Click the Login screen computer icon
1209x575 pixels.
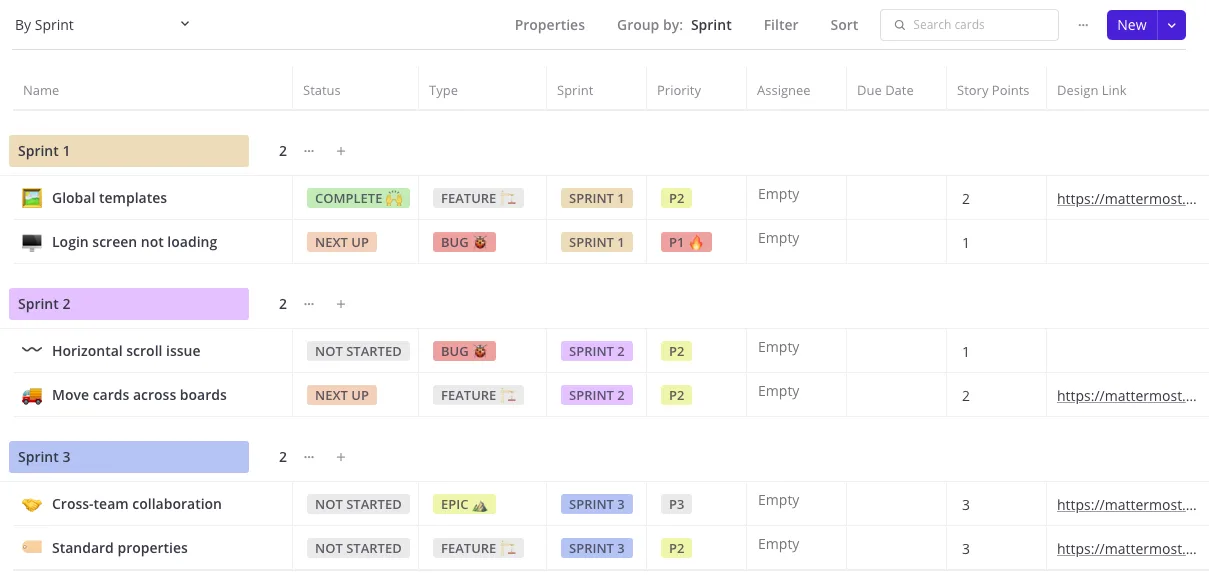click(x=32, y=242)
